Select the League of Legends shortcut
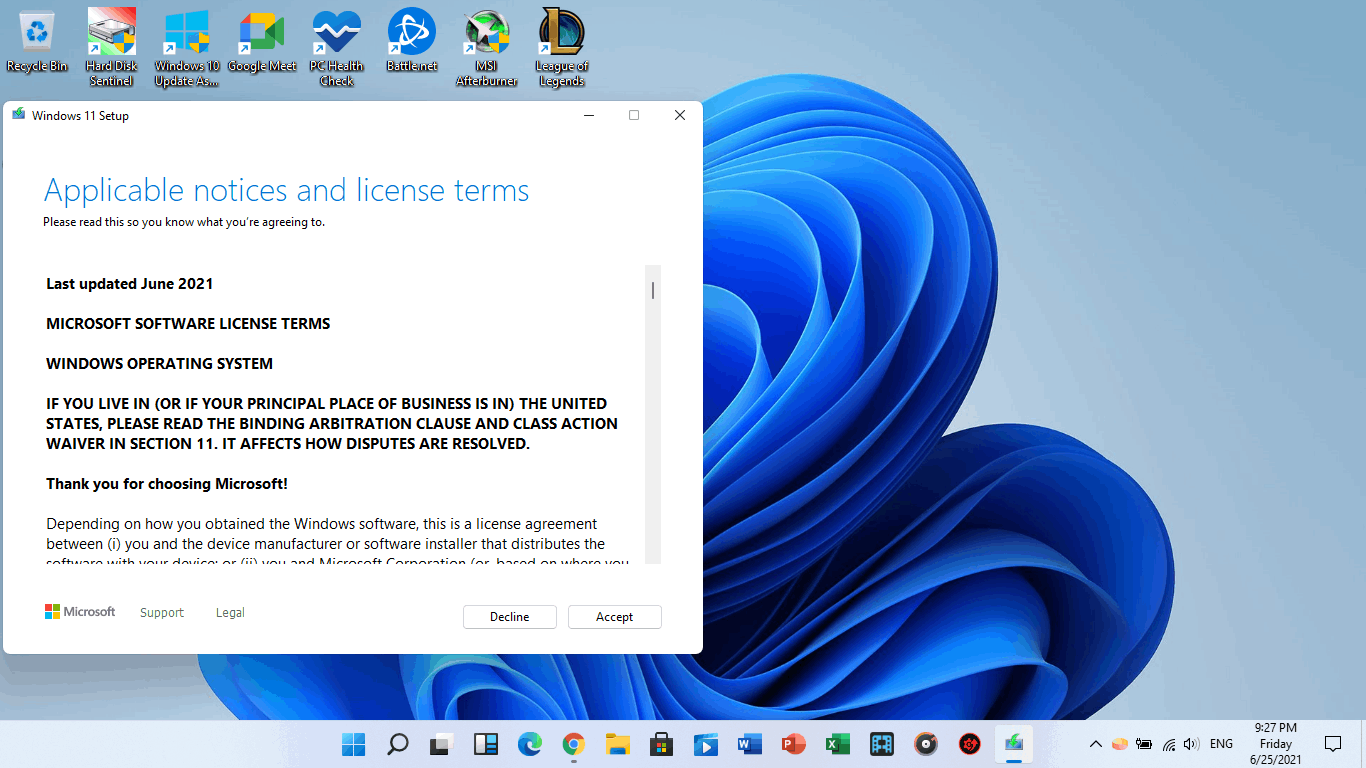Viewport: 1366px width, 768px height. [x=562, y=48]
